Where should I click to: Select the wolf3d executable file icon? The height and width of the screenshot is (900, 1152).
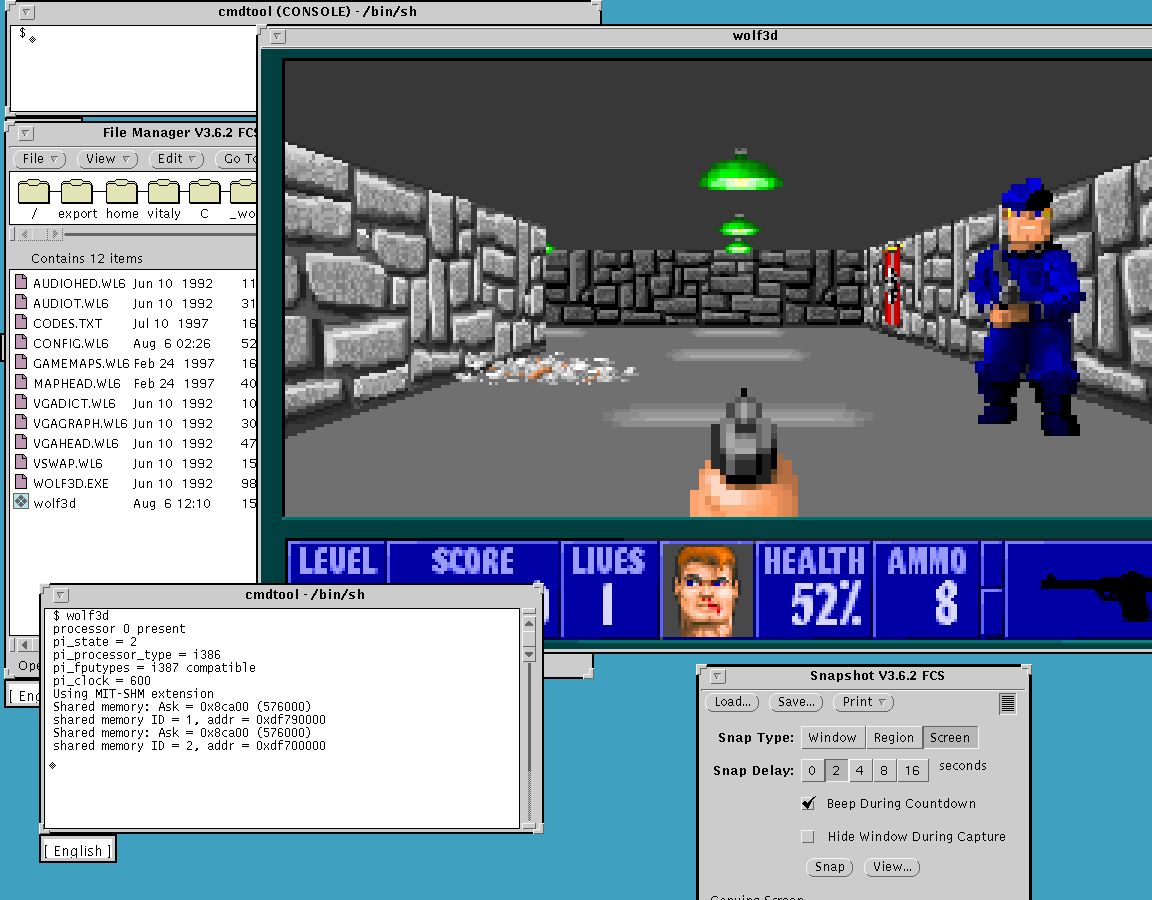click(x=21, y=503)
